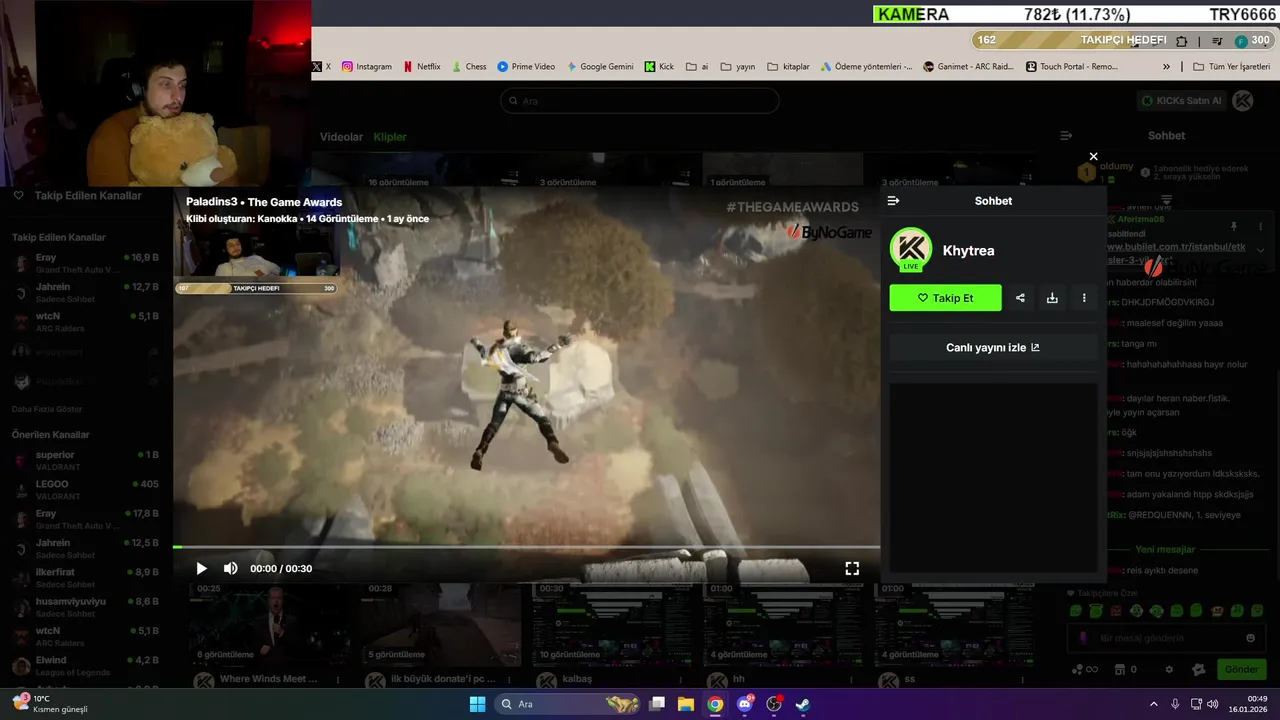Play the Paladins3 clip
This screenshot has height=720, width=1280.
click(201, 568)
